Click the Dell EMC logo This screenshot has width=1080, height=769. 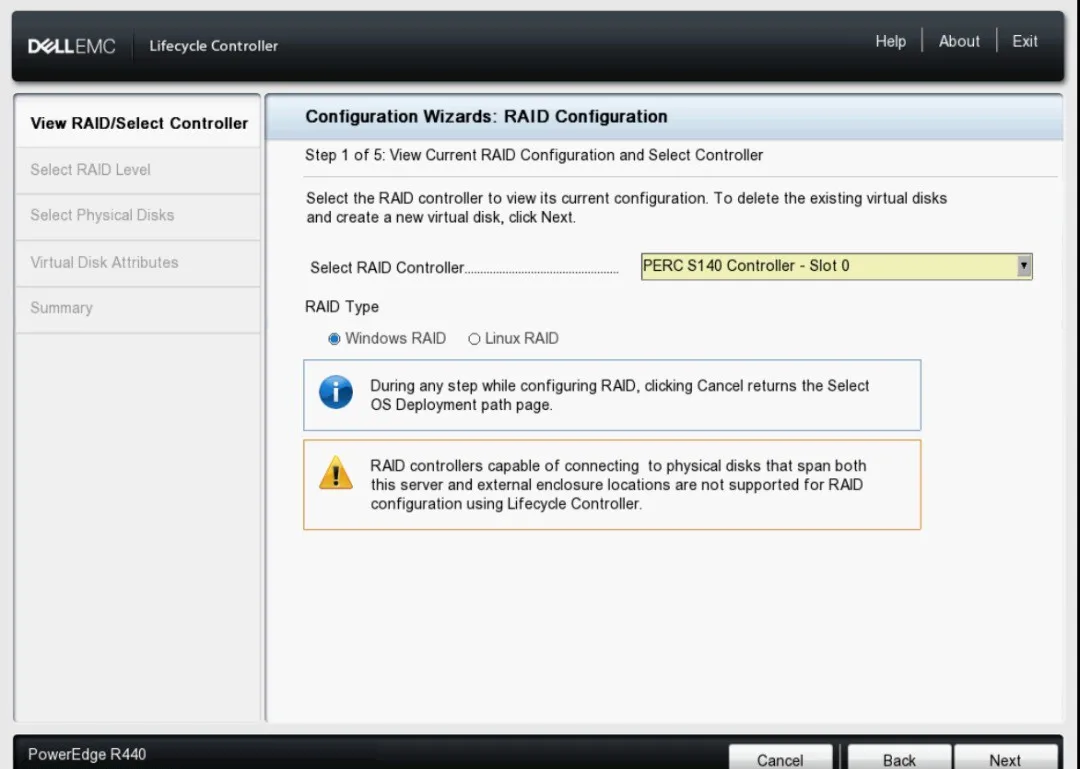coord(72,46)
